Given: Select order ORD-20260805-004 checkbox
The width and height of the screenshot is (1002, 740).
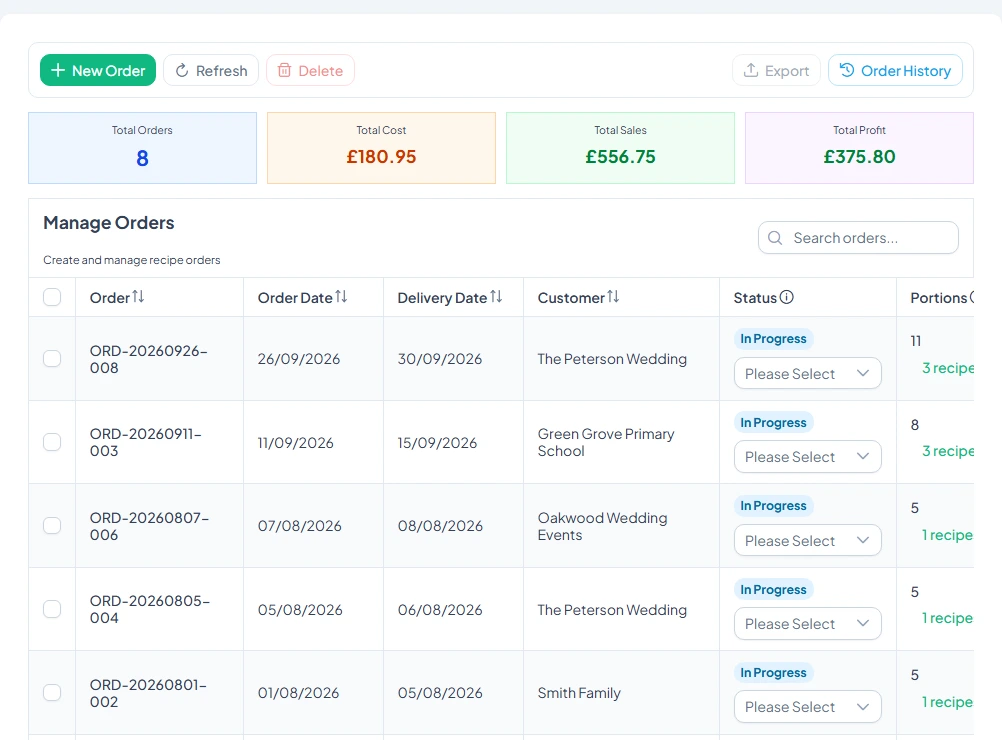Looking at the screenshot, I should click(x=52, y=609).
